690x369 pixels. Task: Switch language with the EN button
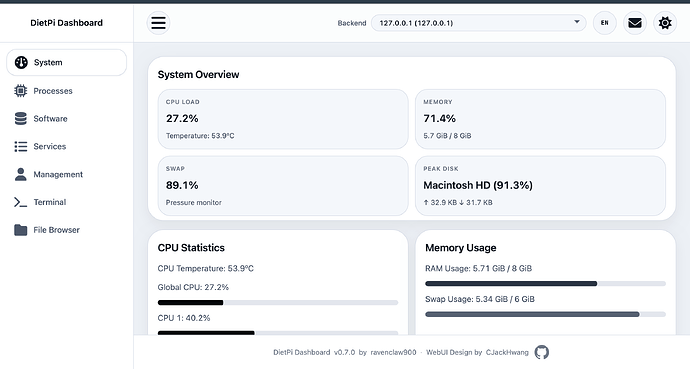point(605,23)
